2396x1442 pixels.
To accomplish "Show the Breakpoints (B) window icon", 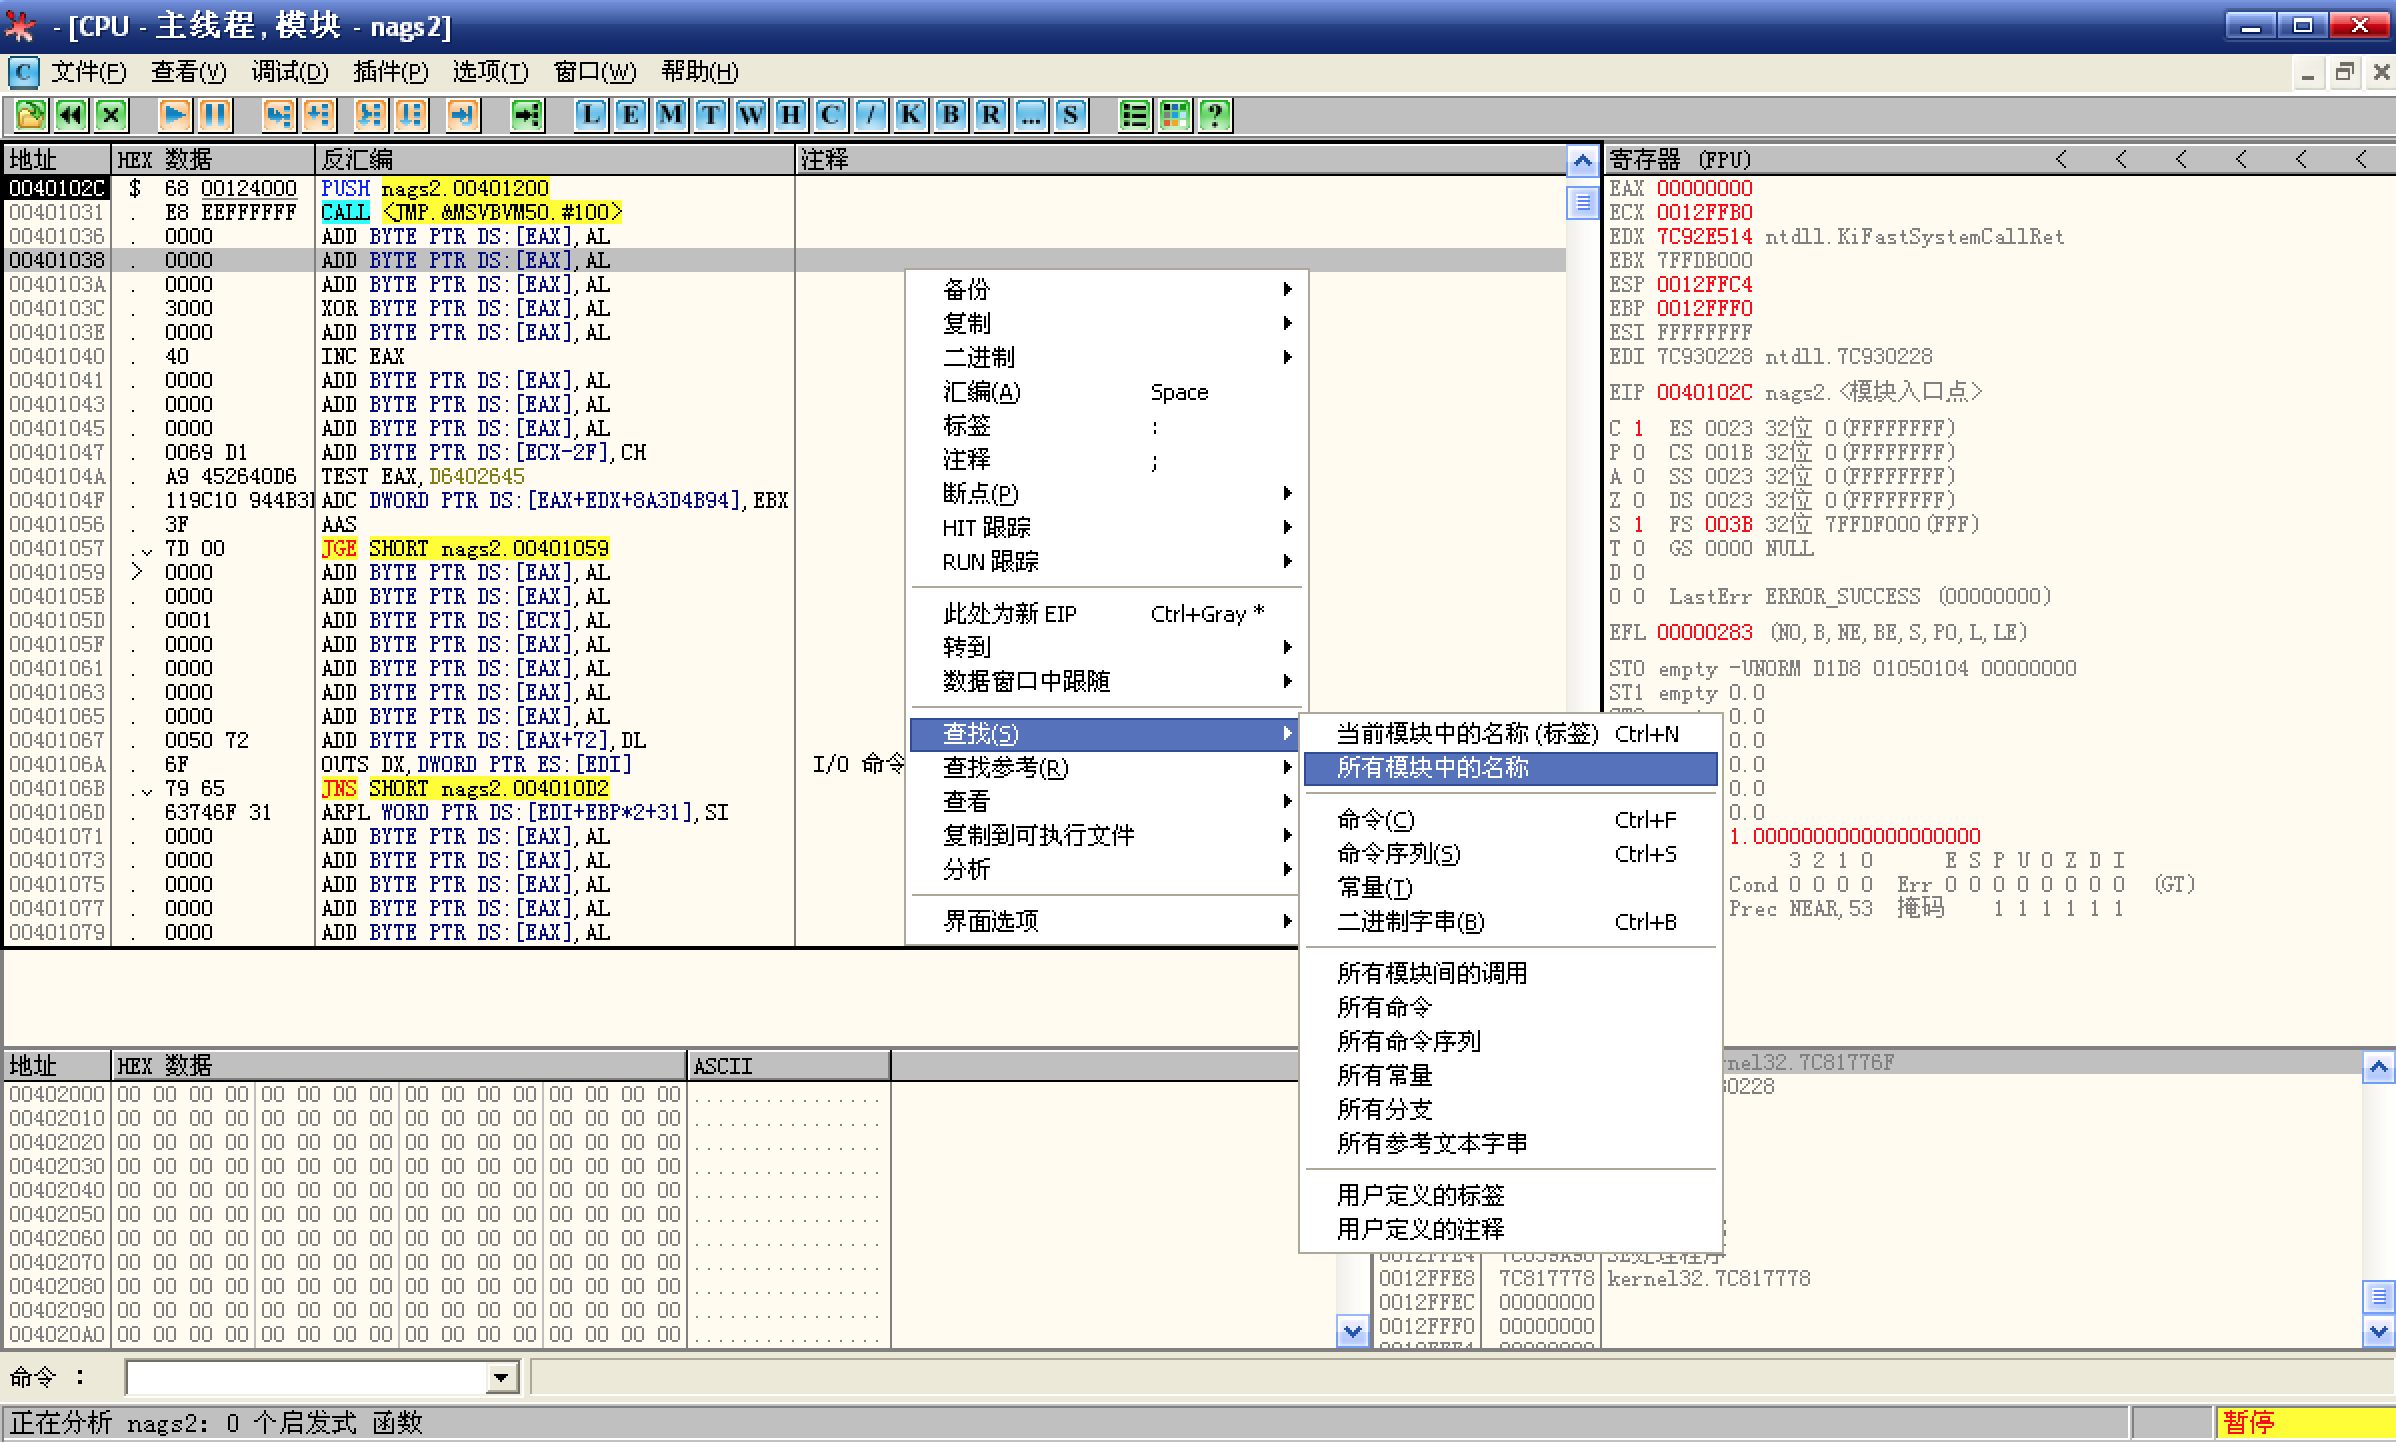I will (x=951, y=115).
